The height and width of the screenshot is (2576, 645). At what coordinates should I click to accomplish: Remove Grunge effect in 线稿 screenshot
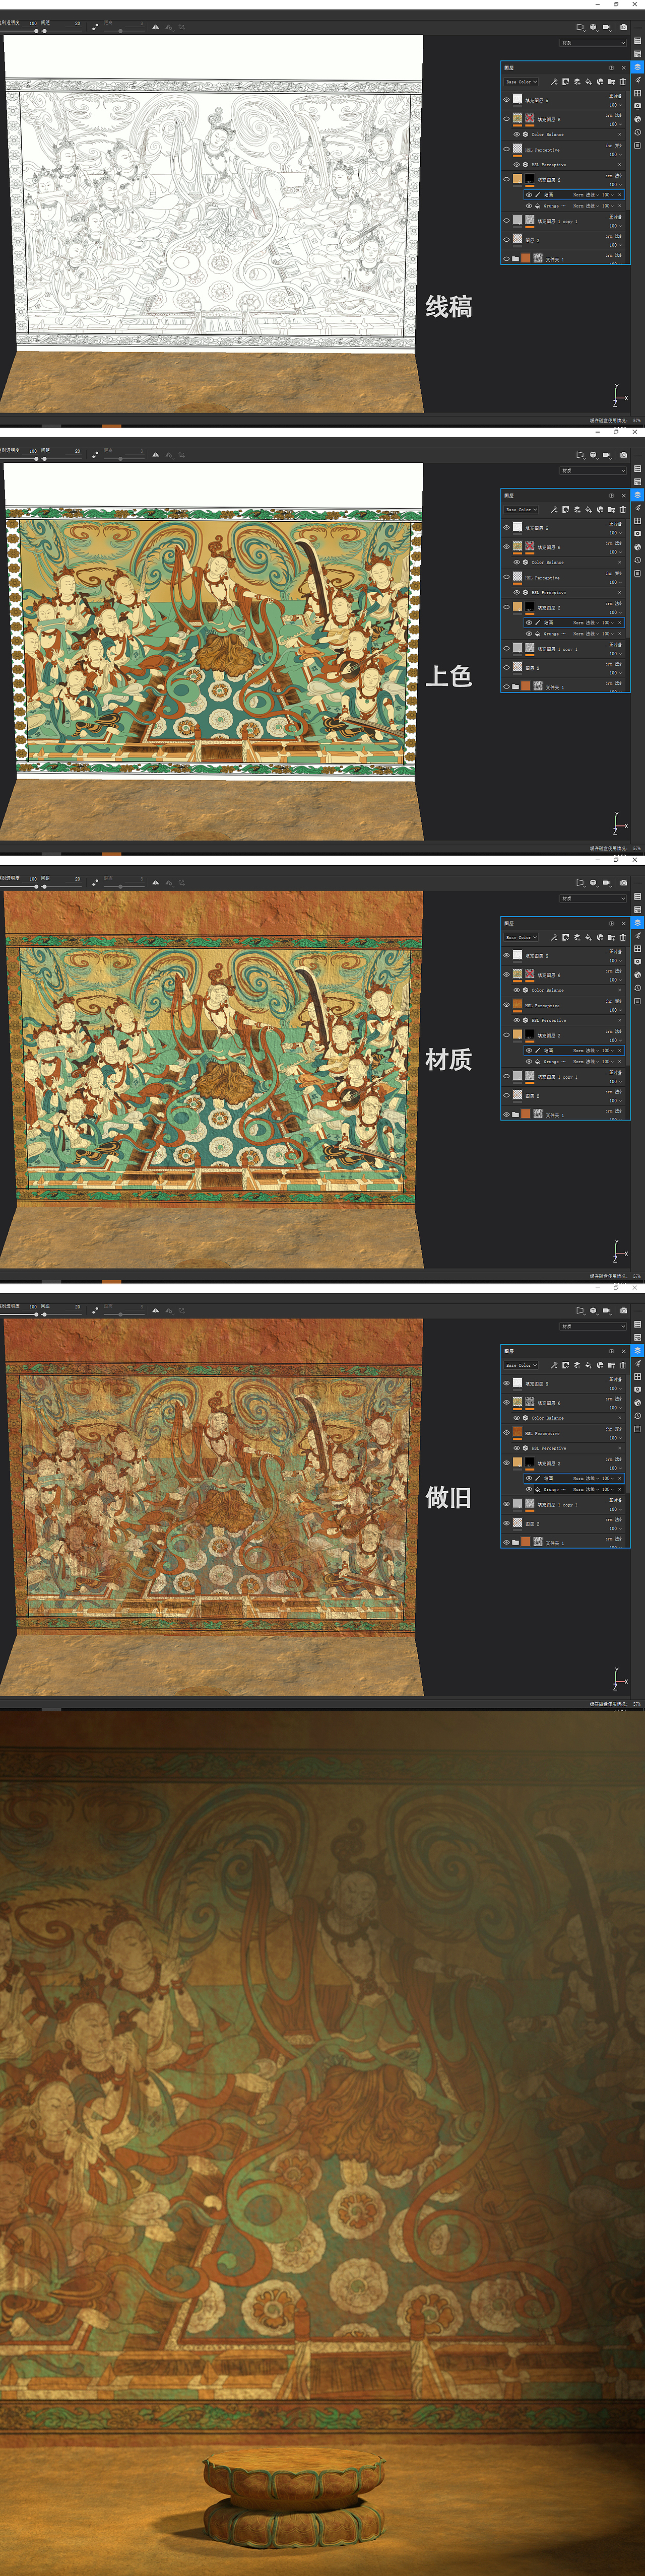pos(620,206)
